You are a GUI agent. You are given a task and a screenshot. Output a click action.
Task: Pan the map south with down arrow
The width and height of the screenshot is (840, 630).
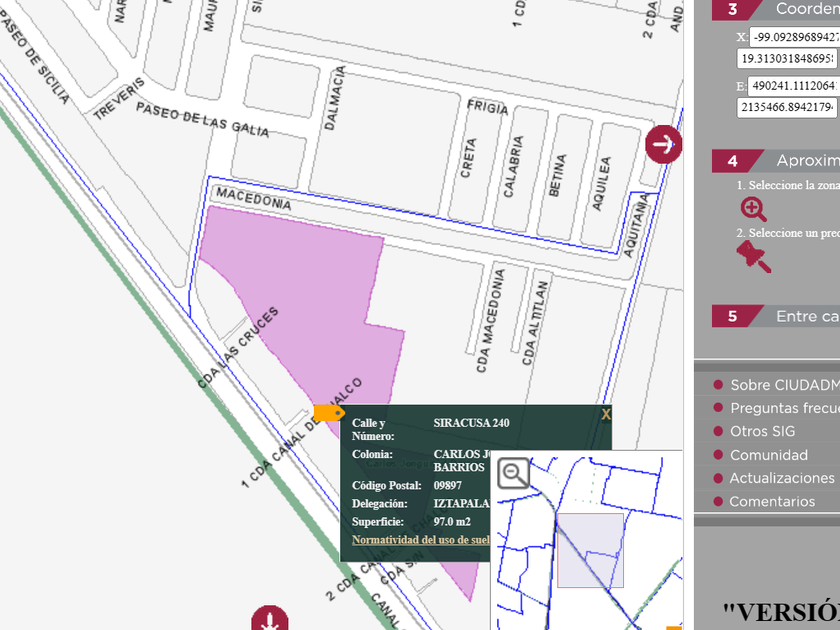pyautogui.click(x=269, y=620)
